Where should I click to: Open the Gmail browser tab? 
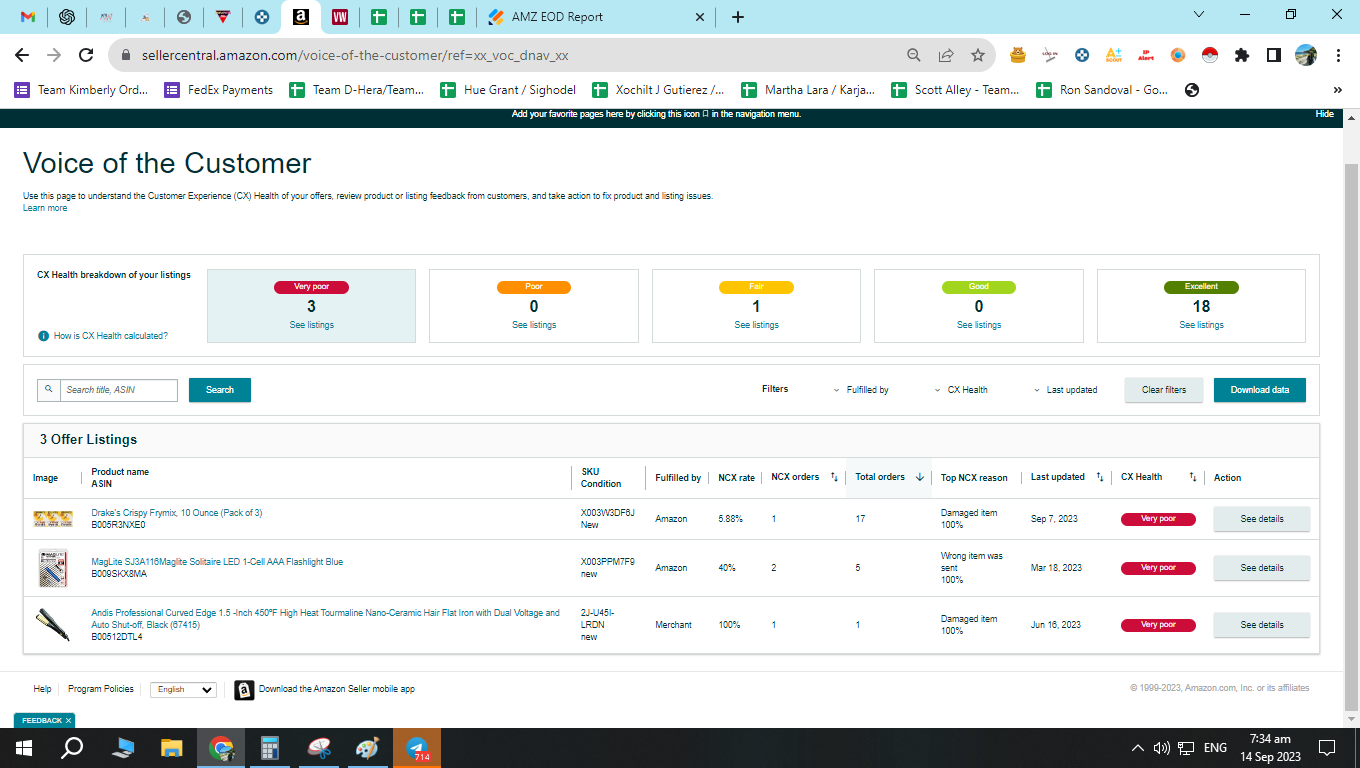(x=28, y=17)
